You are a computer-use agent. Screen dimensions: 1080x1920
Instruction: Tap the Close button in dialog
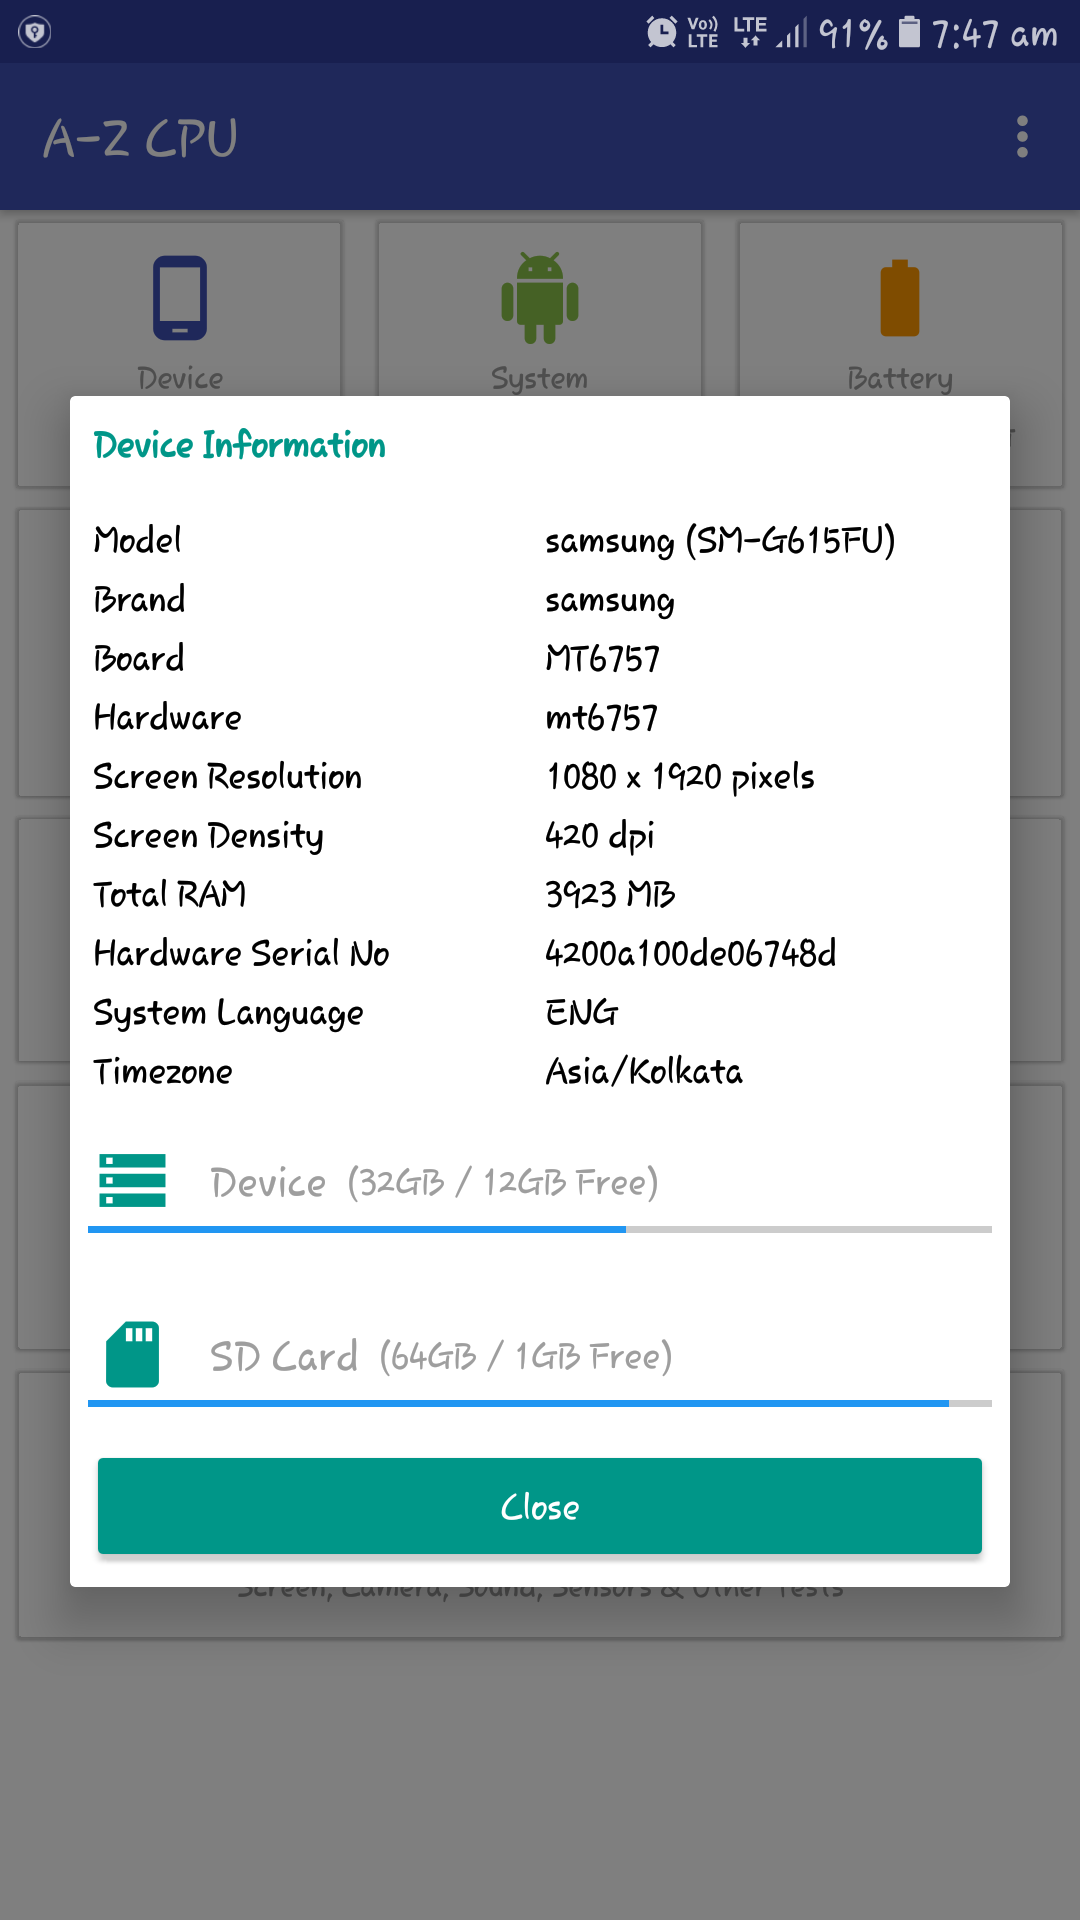pyautogui.click(x=540, y=1506)
